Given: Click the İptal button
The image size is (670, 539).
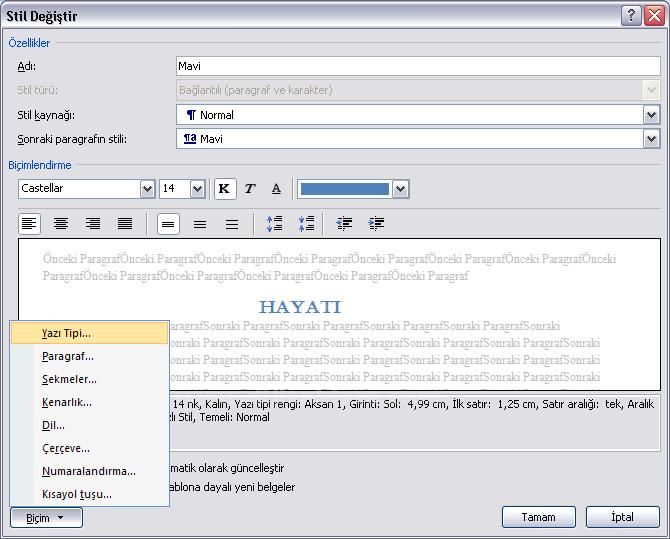Looking at the screenshot, I should 622,517.
